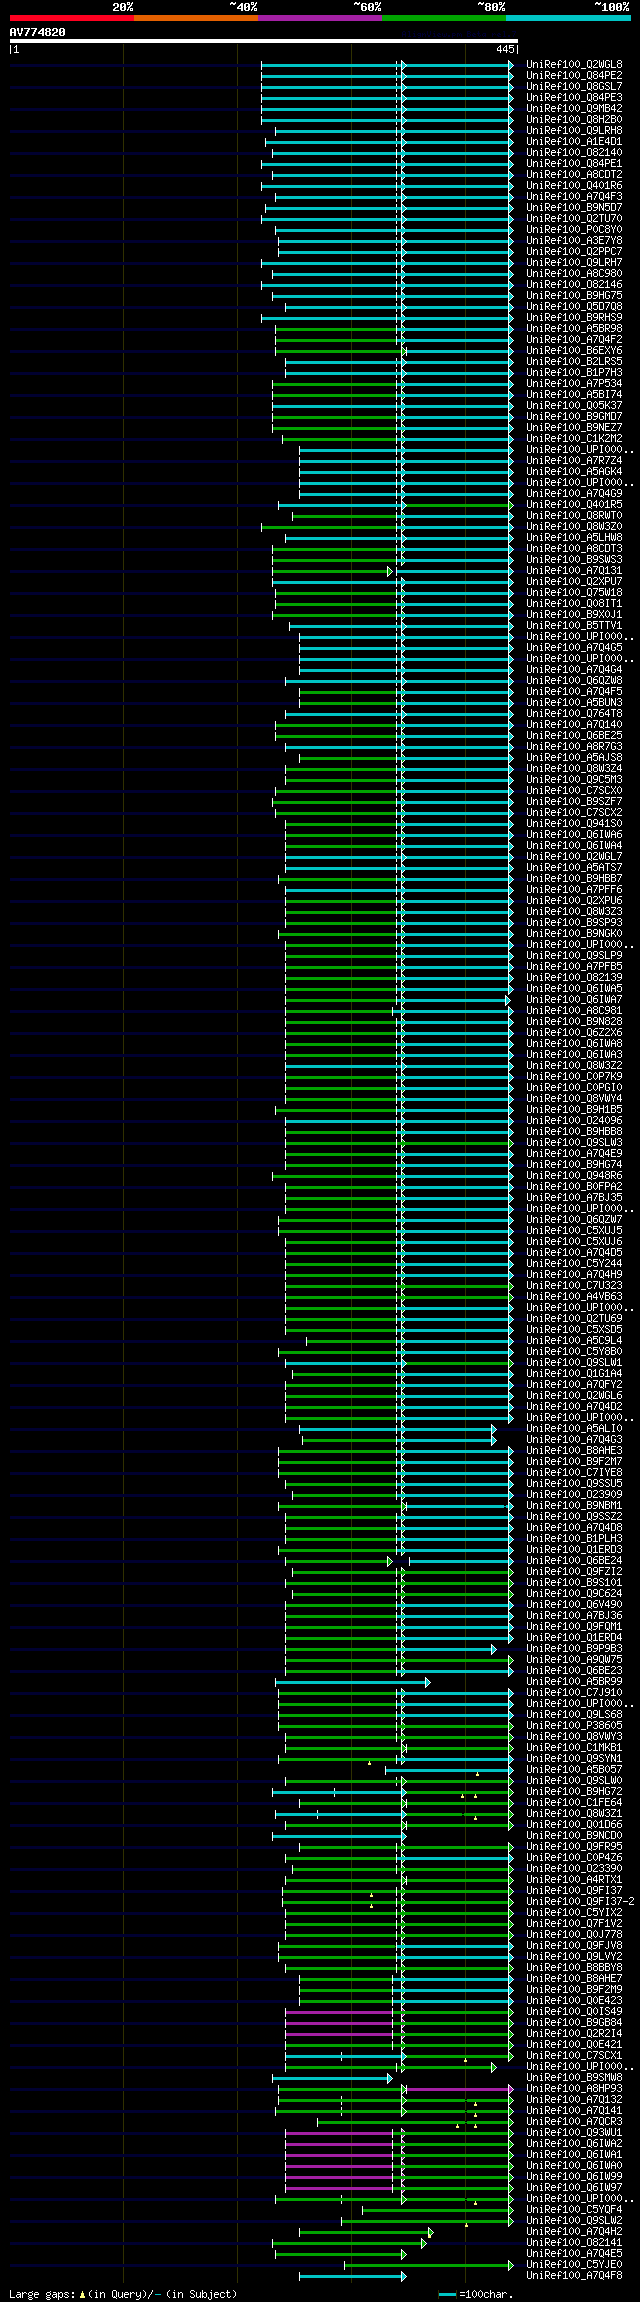Select the UniRef100_A5BR99 label

tap(574, 1682)
